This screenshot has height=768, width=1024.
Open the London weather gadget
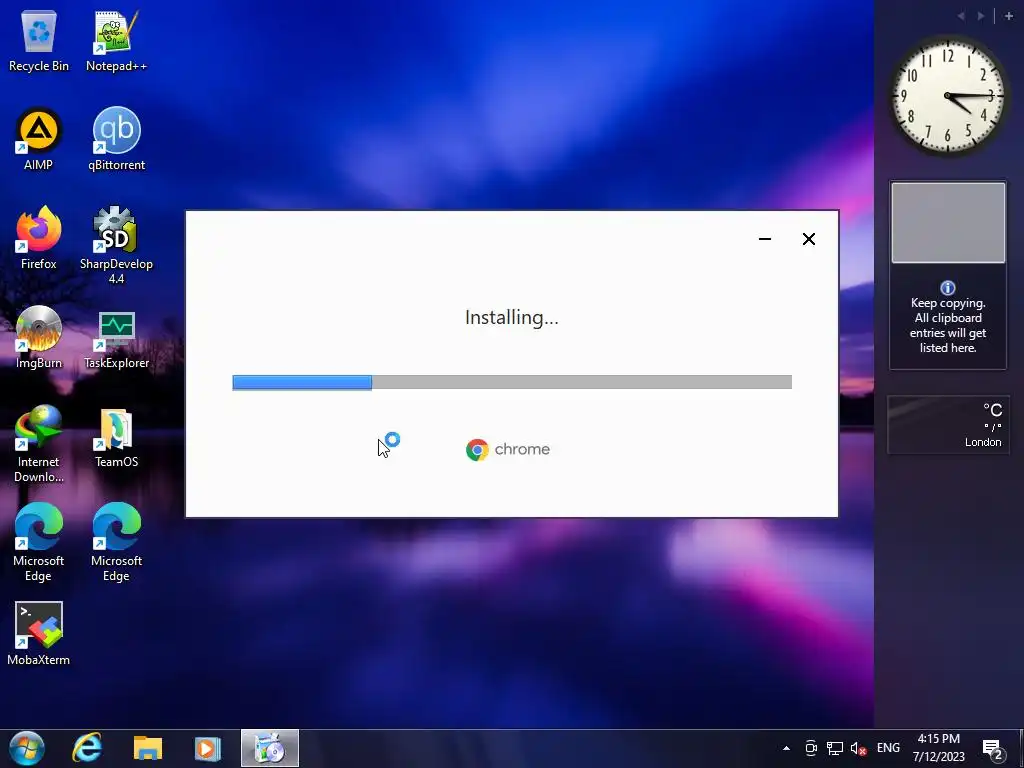[948, 424]
